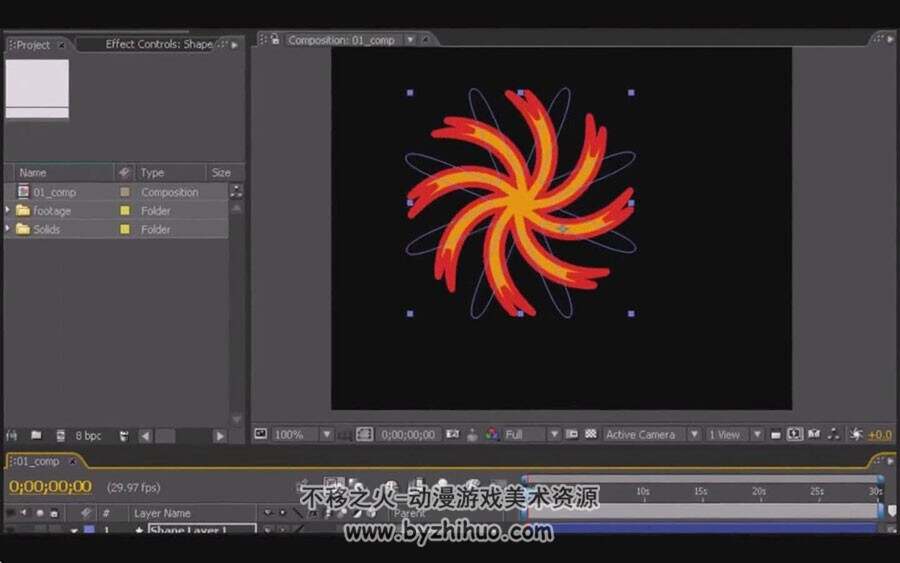Viewport: 900px width, 563px height.
Task: Click the project item thumbnail preview
Action: (x=37, y=89)
